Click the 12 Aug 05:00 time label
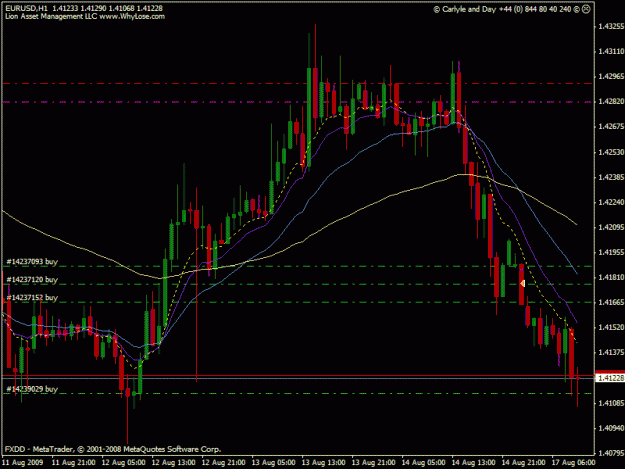625x469 pixels. pos(124,463)
